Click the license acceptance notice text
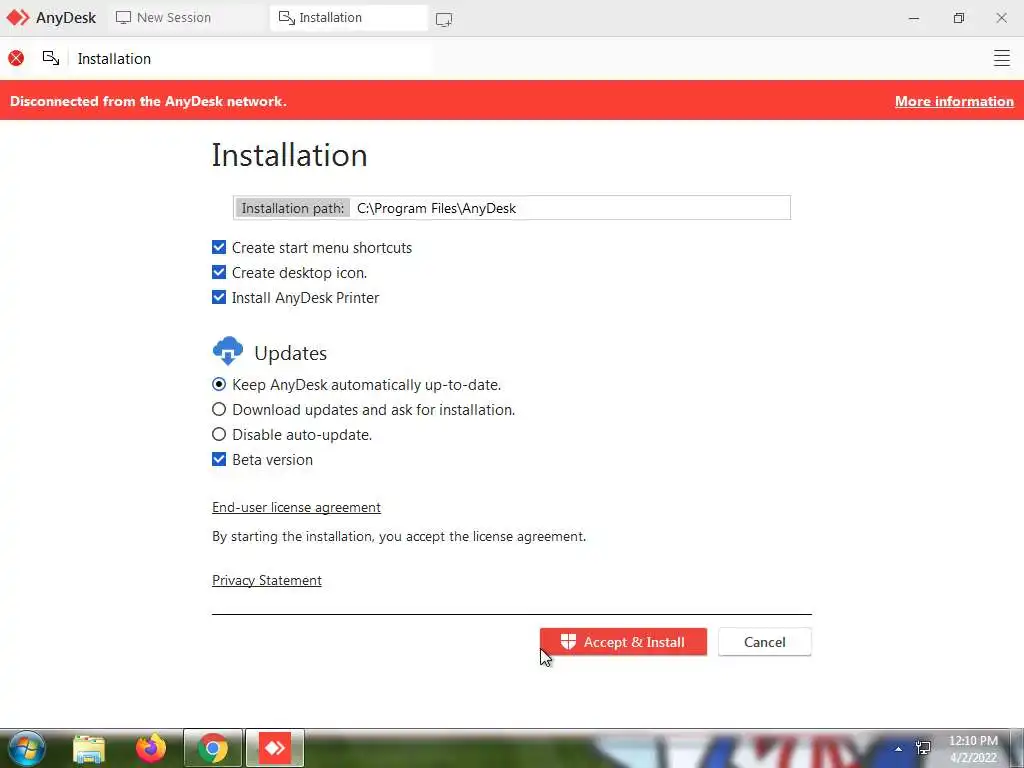Image resolution: width=1024 pixels, height=768 pixels. (399, 536)
